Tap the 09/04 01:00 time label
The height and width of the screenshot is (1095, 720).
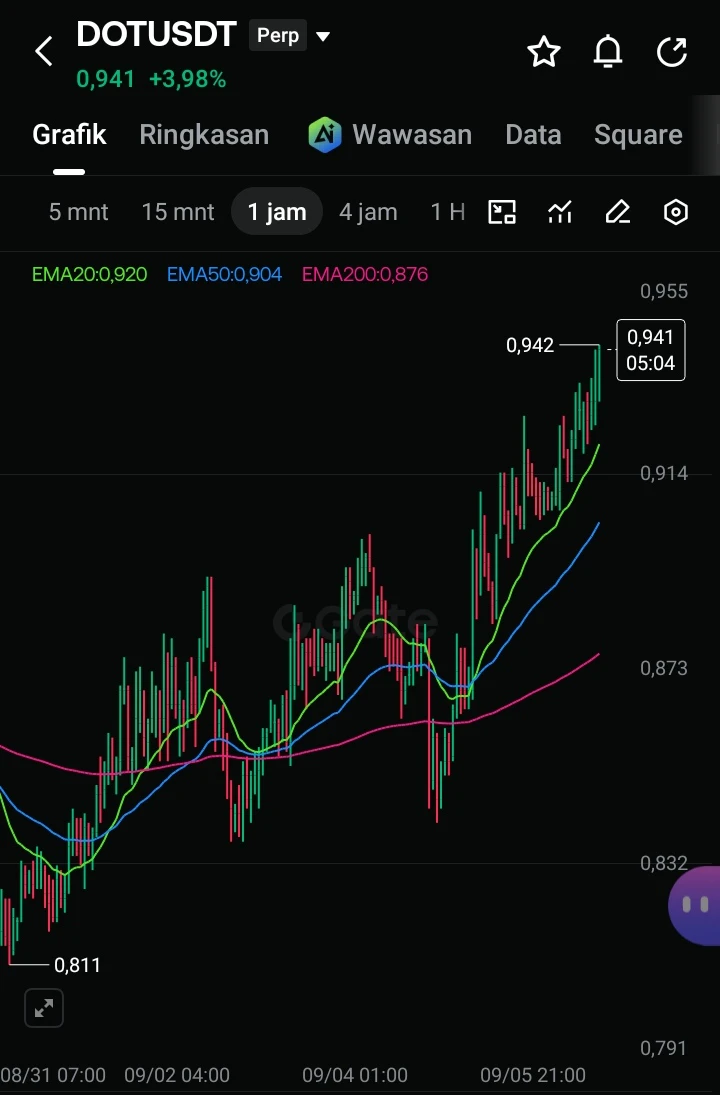point(355,1075)
